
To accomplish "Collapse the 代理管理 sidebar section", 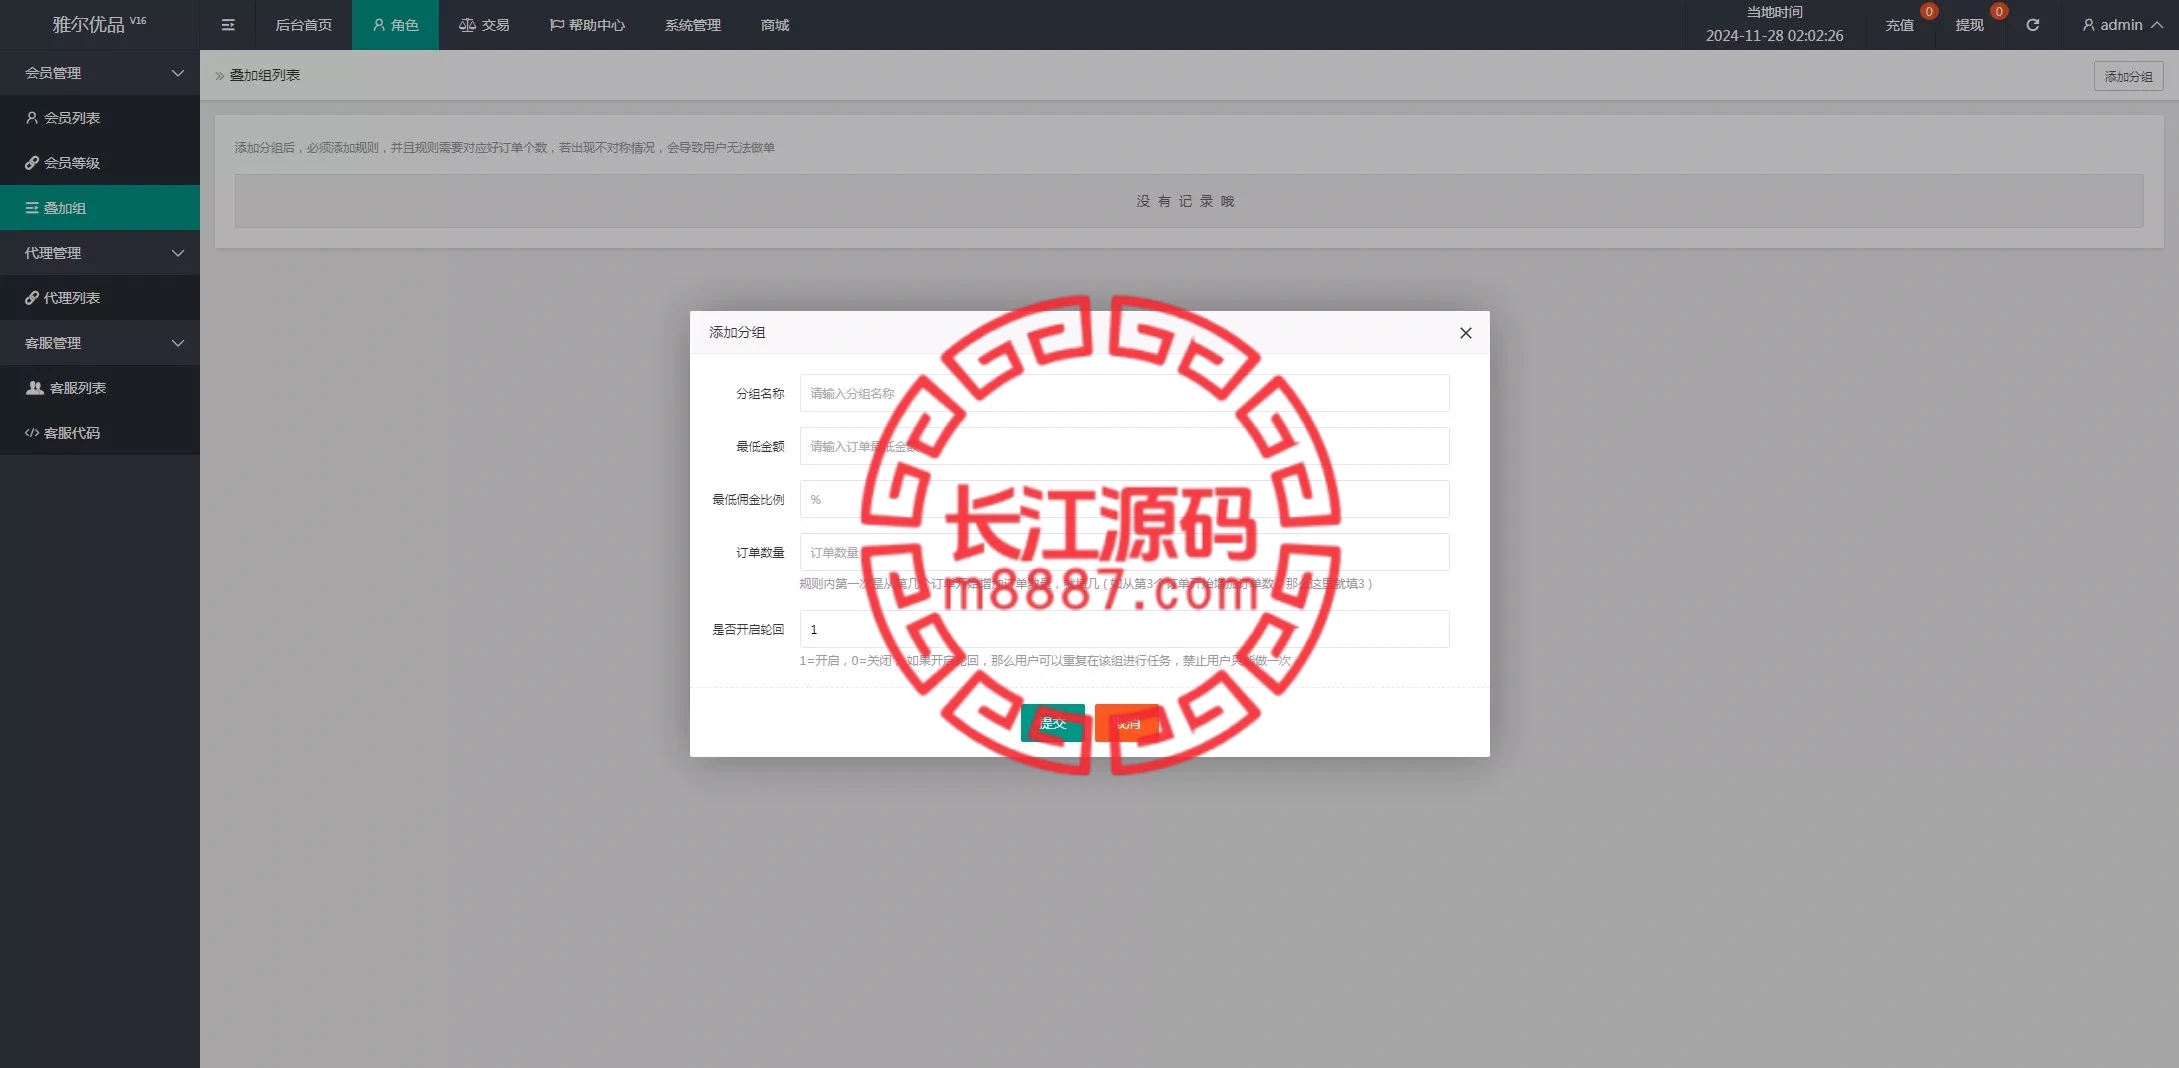I will point(100,253).
